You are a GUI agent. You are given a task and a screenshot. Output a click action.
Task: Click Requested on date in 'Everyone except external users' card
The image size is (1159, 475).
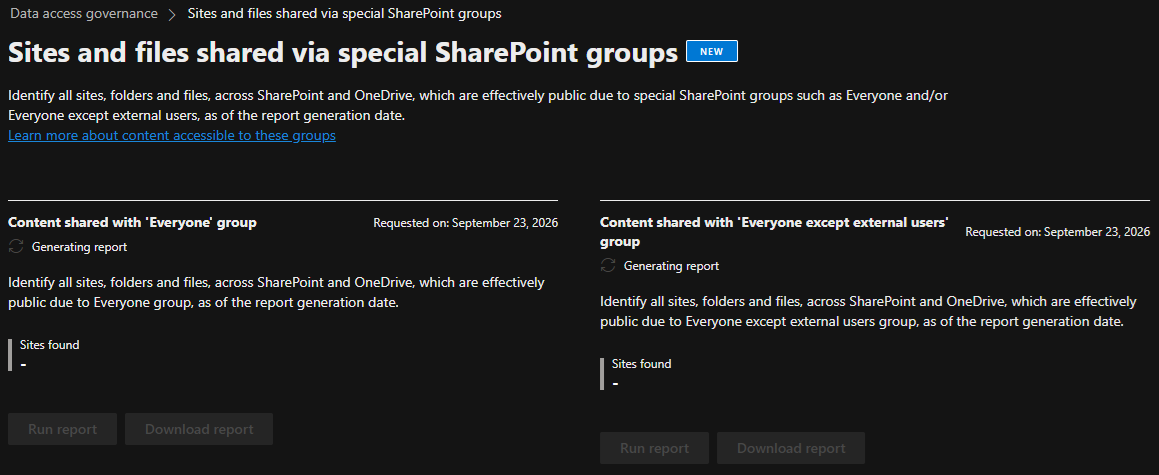1058,232
